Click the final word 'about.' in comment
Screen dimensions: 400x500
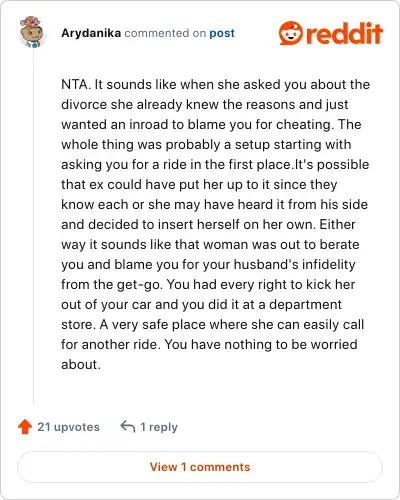tap(81, 364)
